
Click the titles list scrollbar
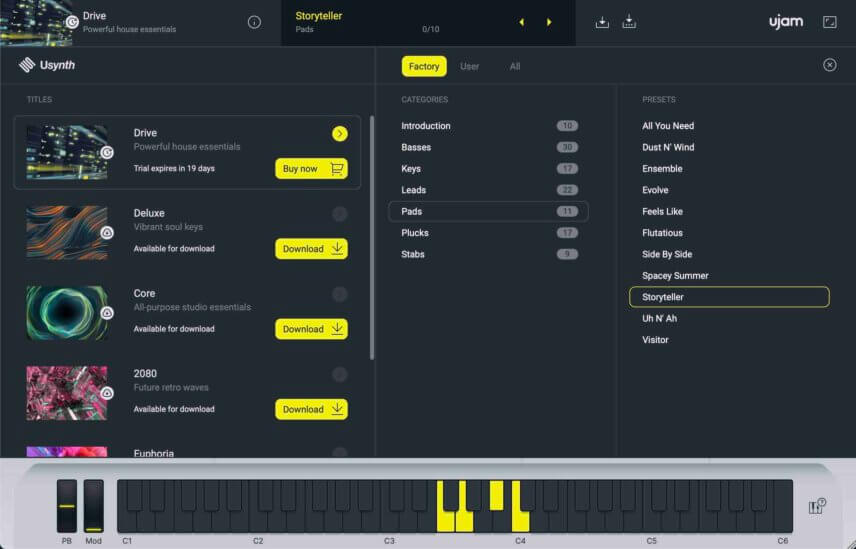(x=372, y=237)
